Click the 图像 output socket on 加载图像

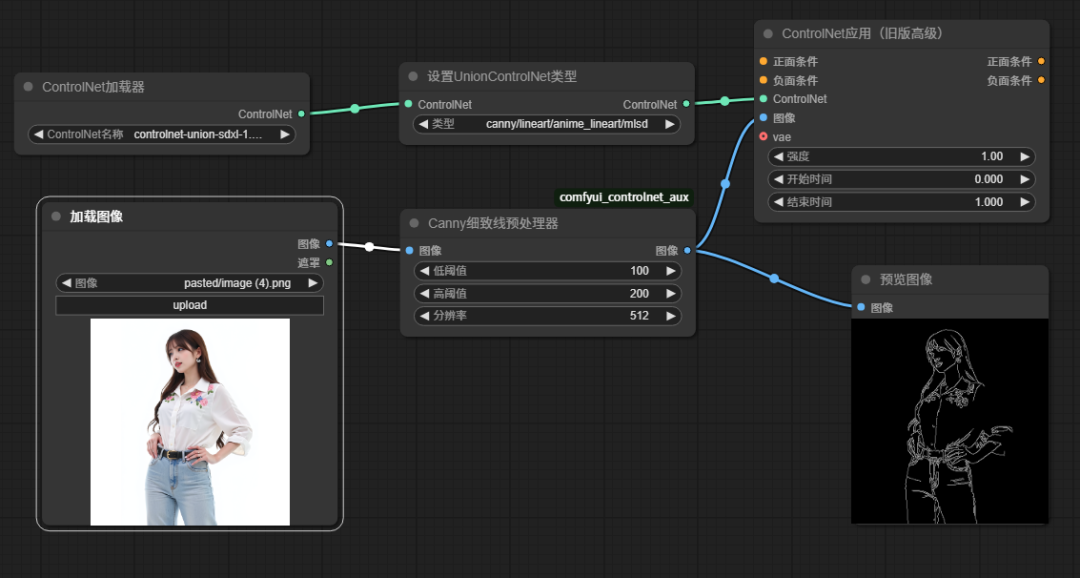(329, 244)
